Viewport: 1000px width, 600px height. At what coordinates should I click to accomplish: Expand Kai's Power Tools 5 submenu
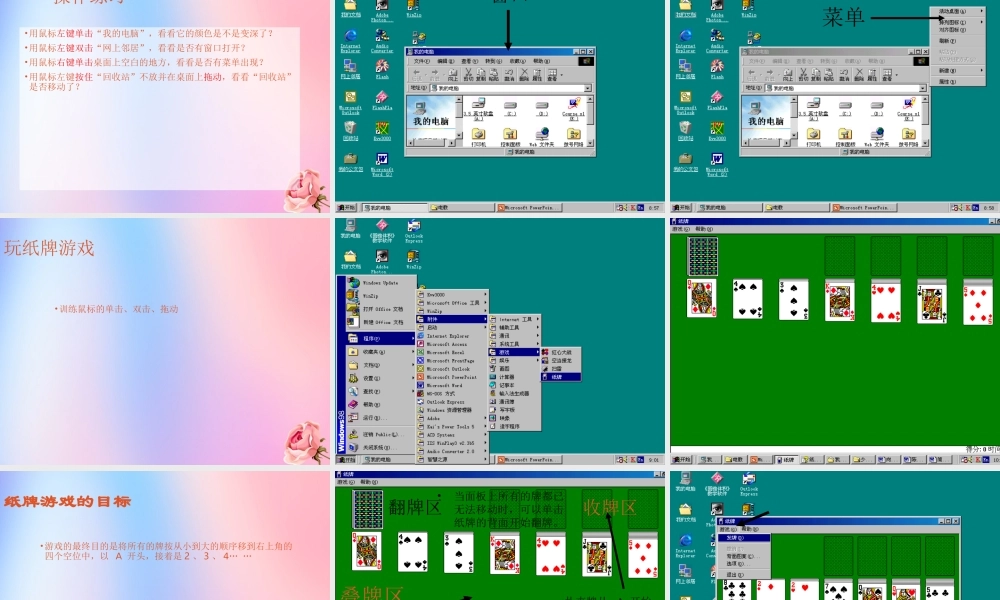[452, 427]
